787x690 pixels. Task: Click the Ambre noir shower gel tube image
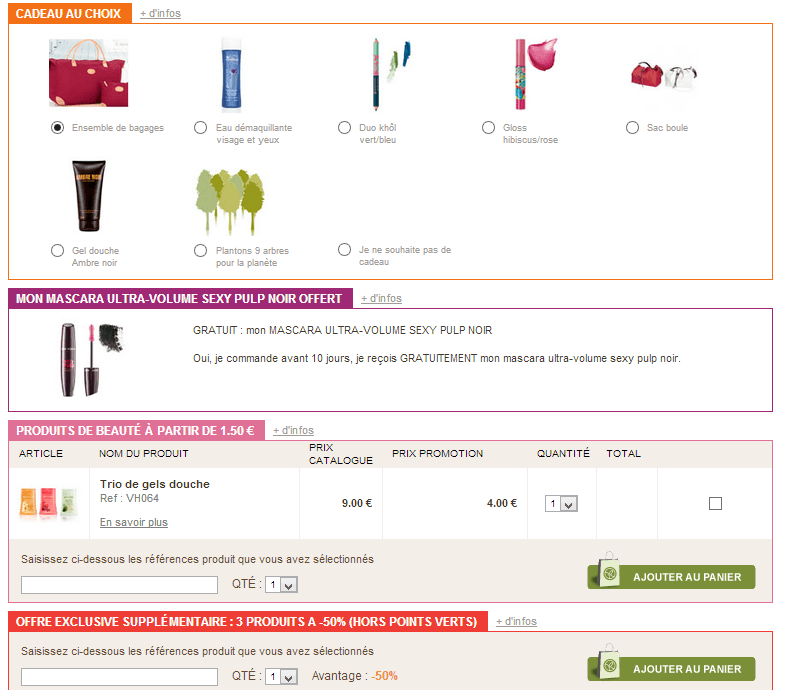point(88,196)
